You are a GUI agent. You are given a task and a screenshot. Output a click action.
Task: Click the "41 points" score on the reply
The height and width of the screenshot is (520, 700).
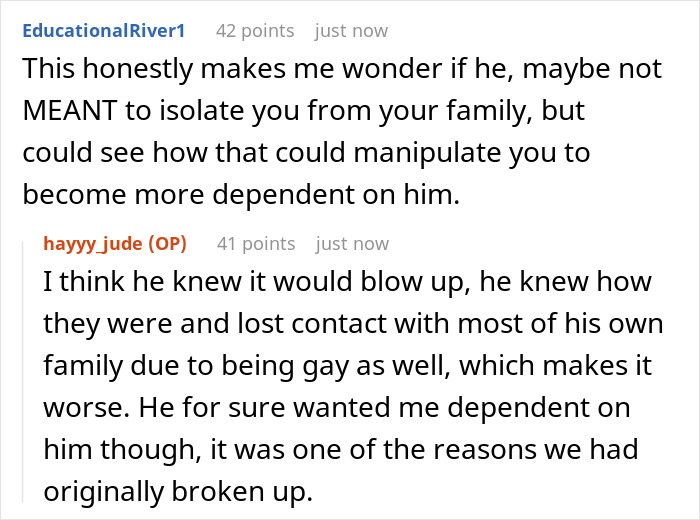pos(256,243)
